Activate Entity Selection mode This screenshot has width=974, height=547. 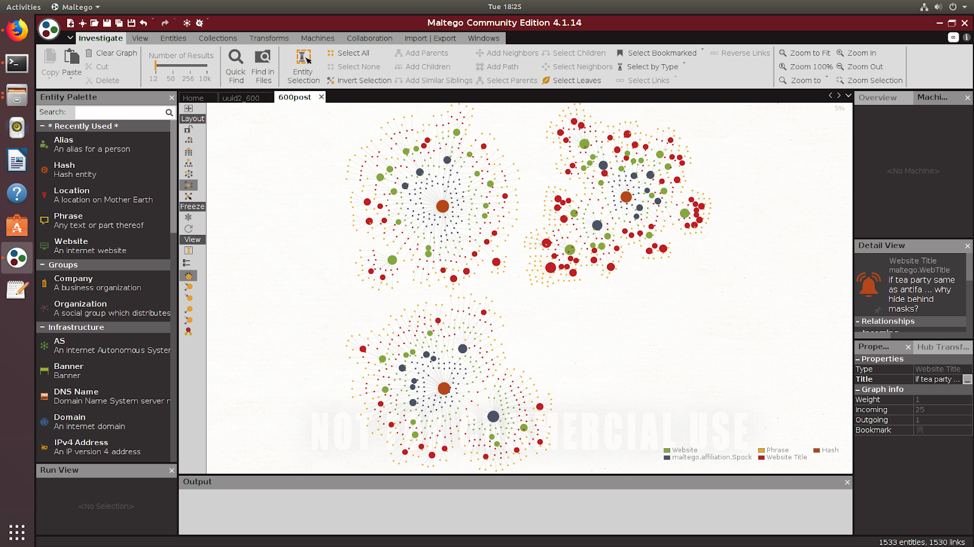[x=303, y=66]
